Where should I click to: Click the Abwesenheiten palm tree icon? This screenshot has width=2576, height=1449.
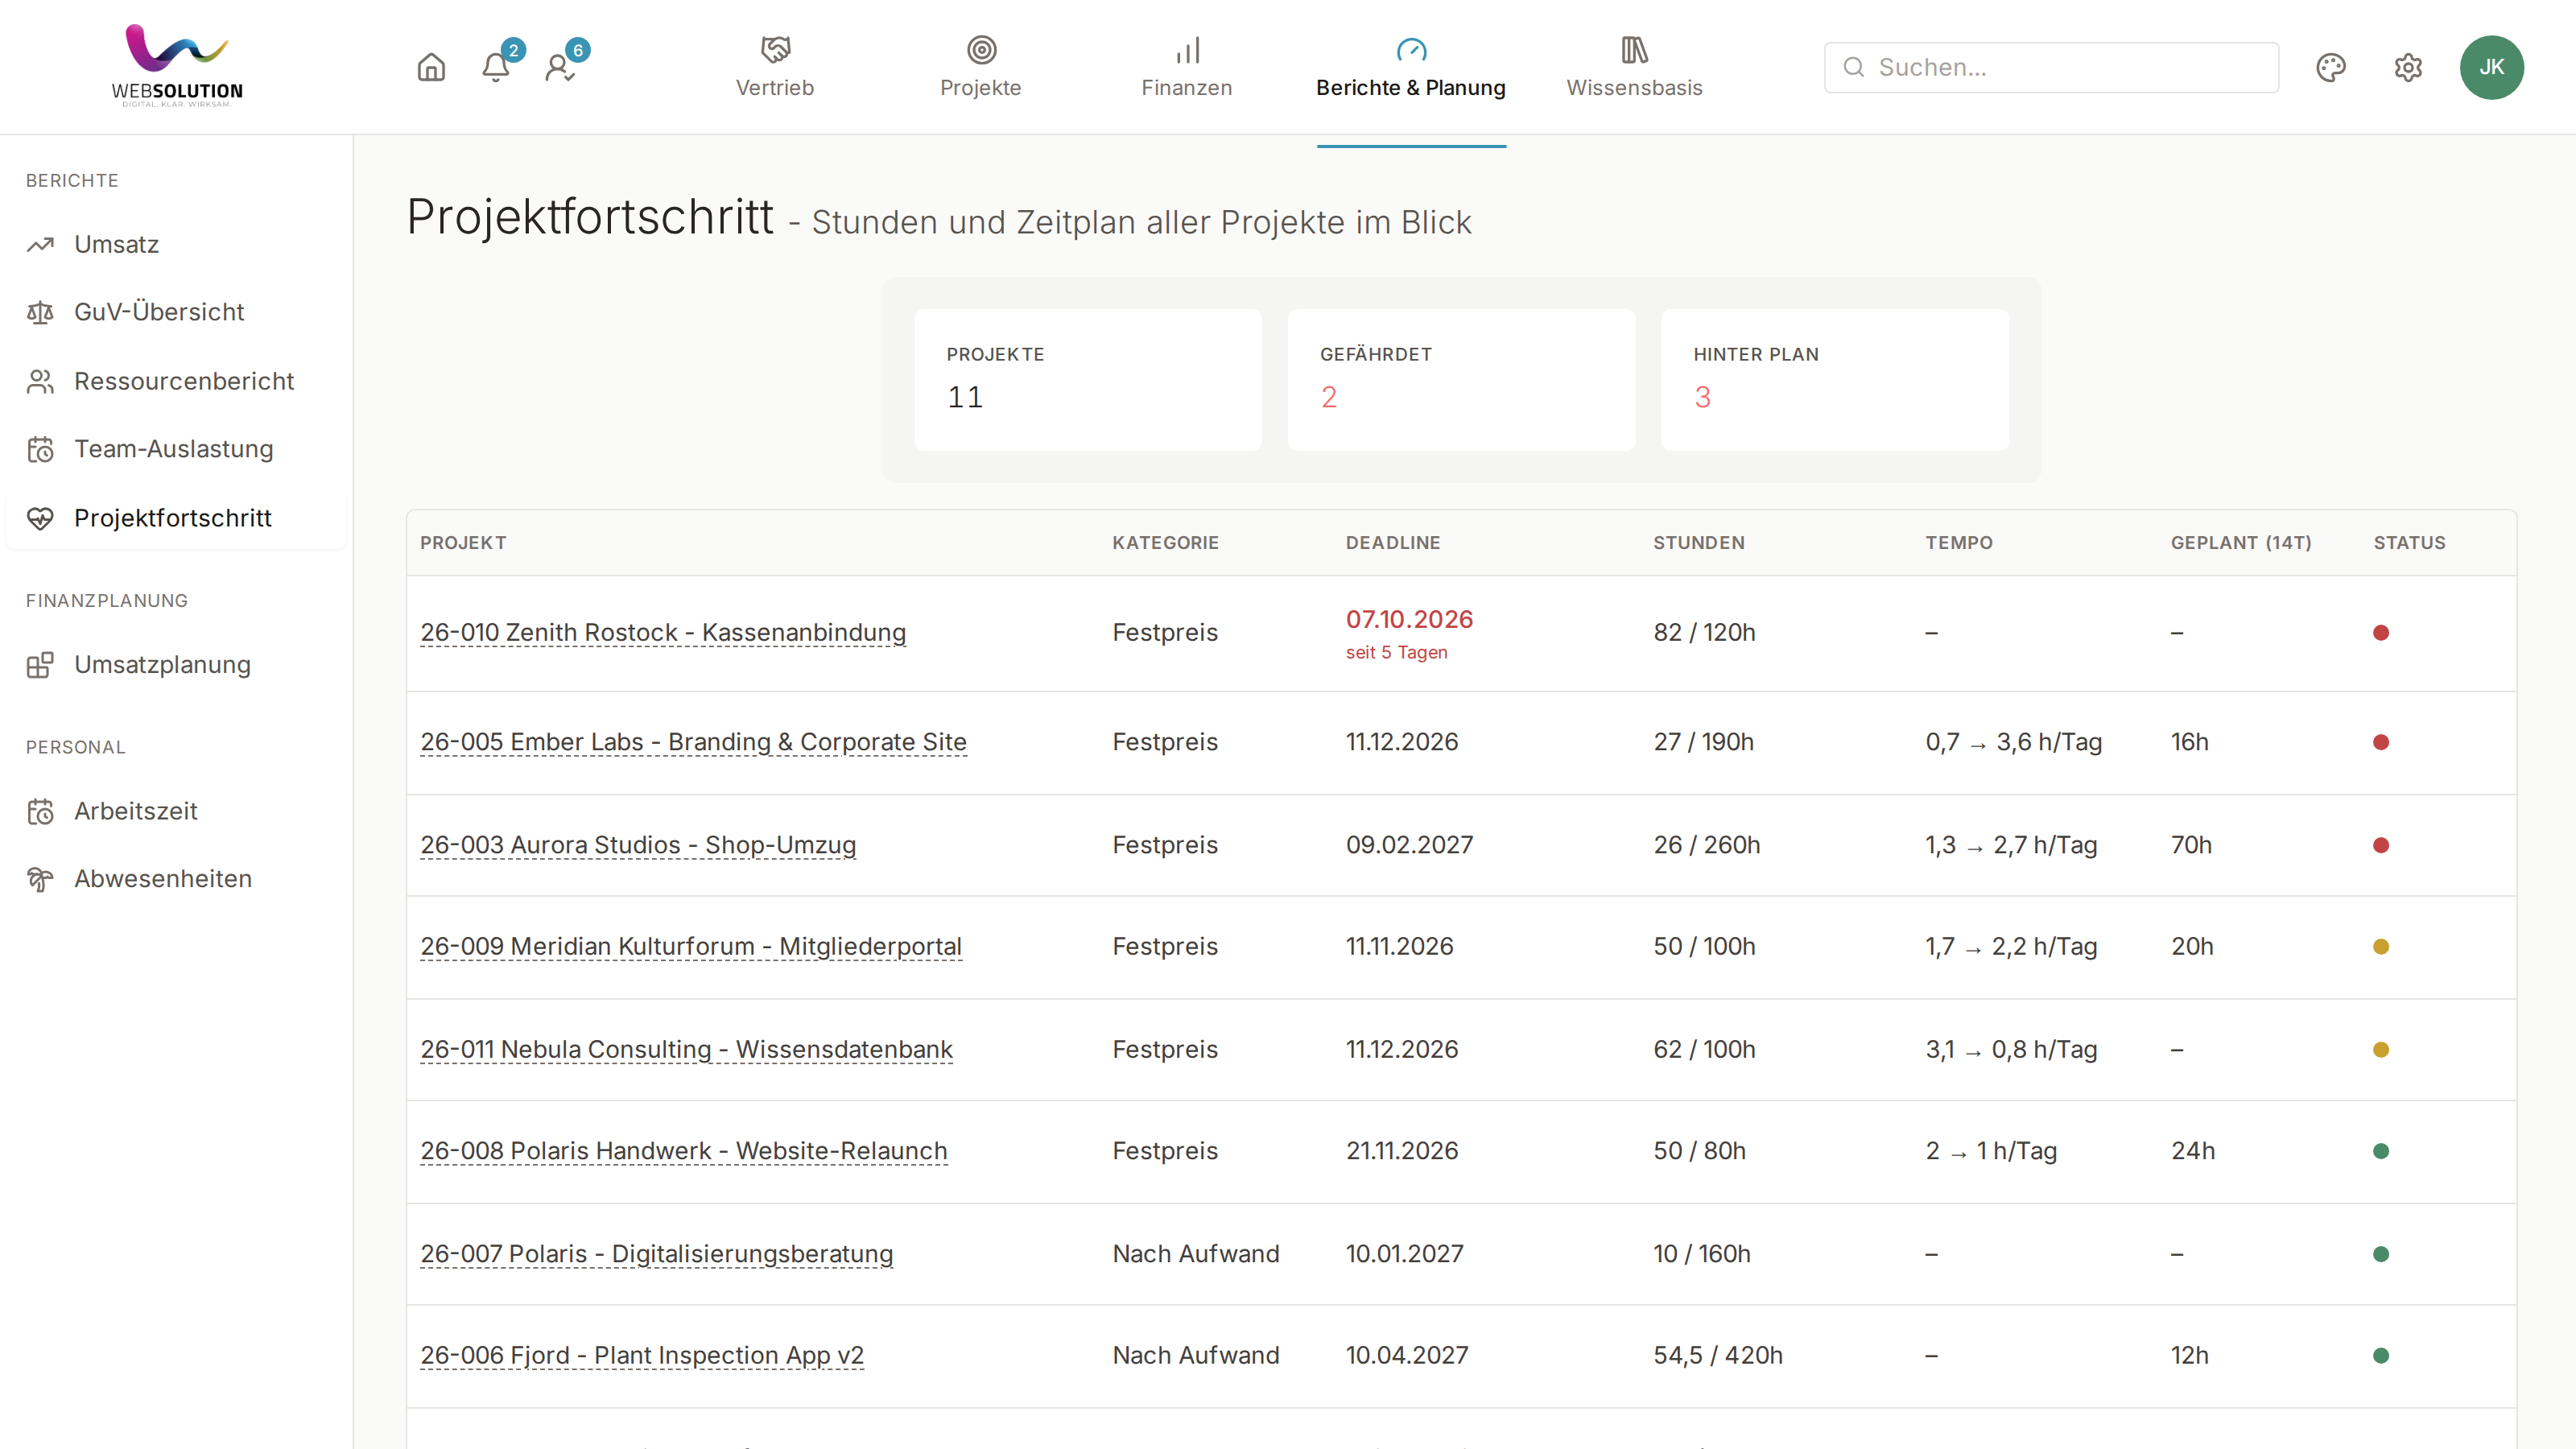click(x=40, y=879)
